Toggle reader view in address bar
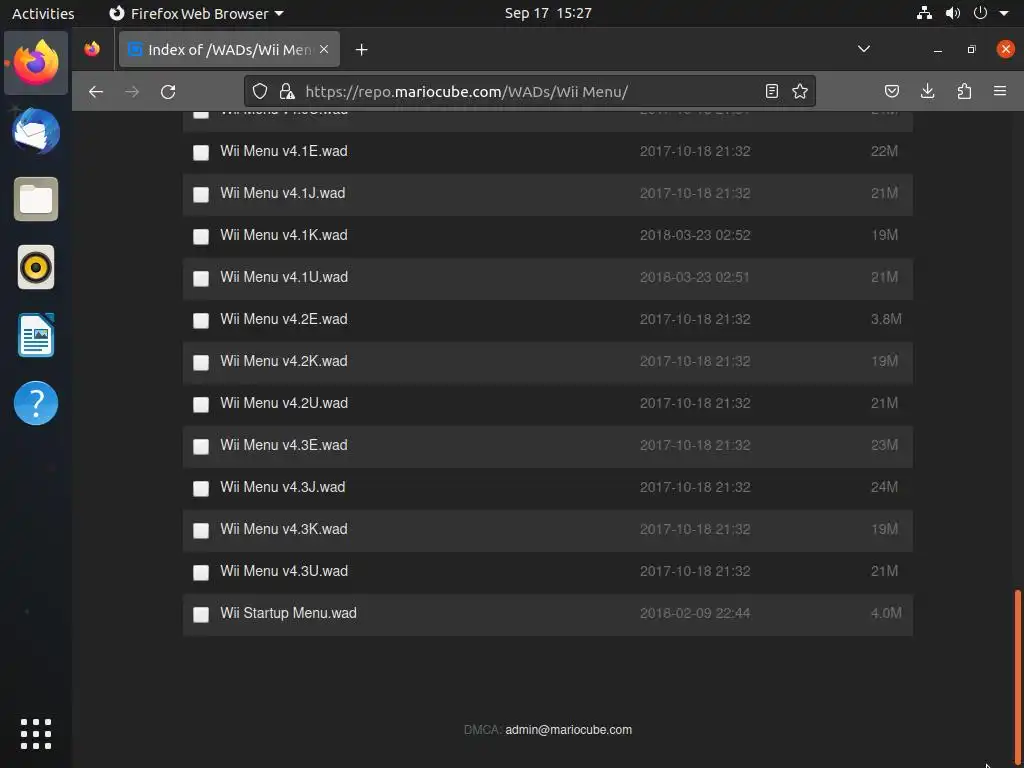The width and height of the screenshot is (1024, 768). (771, 91)
